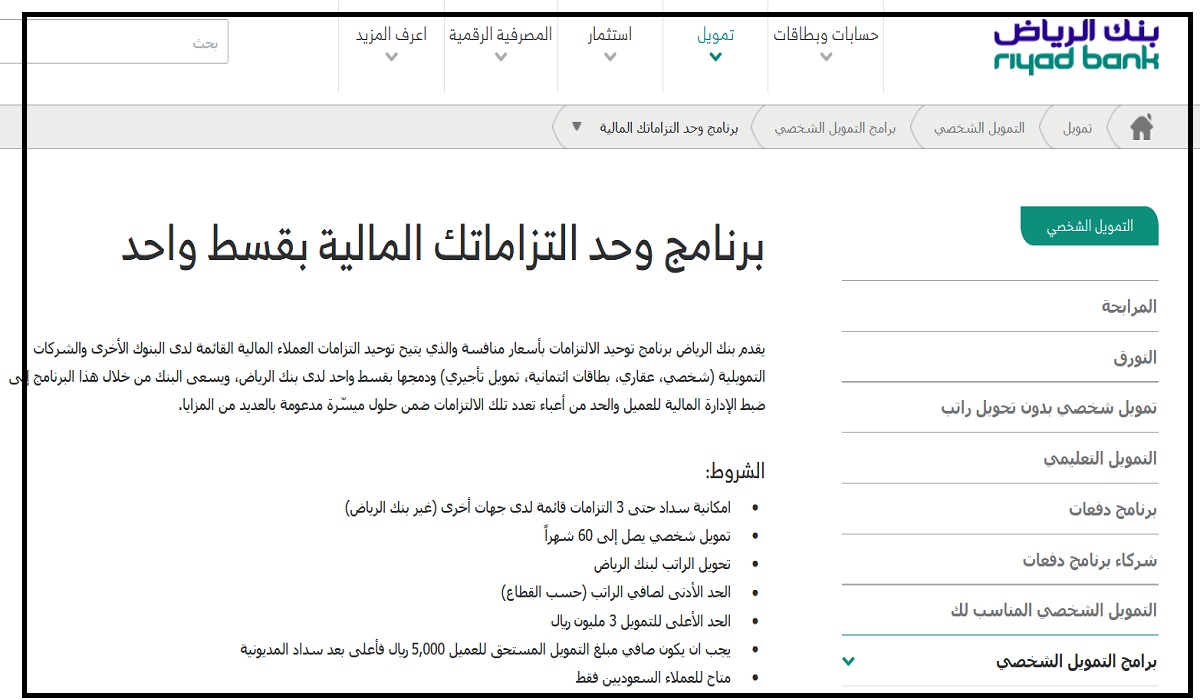Open breadcrumb dropdown triangle for برنامج وحد التزاماتك
Image resolution: width=1200 pixels, height=700 pixels.
pos(576,127)
